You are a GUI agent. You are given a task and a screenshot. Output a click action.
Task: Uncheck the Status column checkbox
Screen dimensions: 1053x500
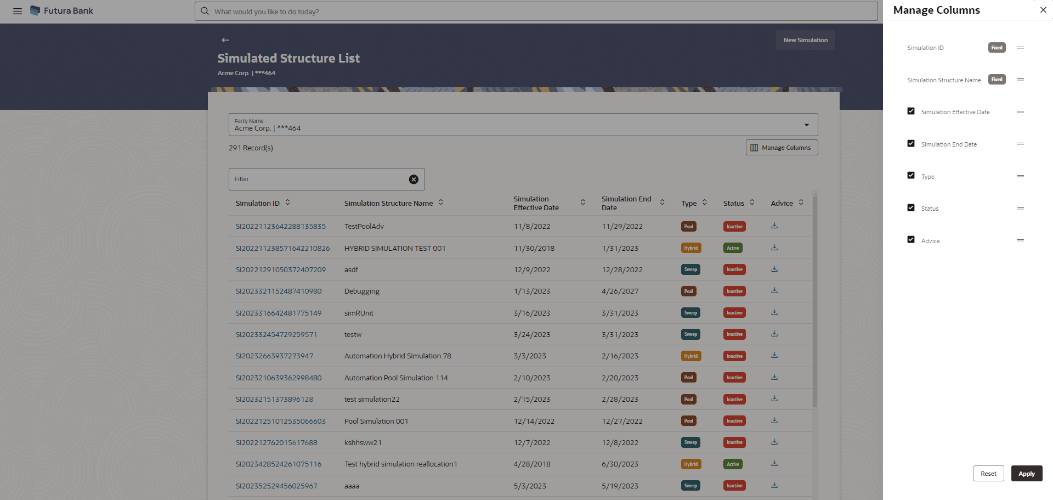tap(911, 207)
